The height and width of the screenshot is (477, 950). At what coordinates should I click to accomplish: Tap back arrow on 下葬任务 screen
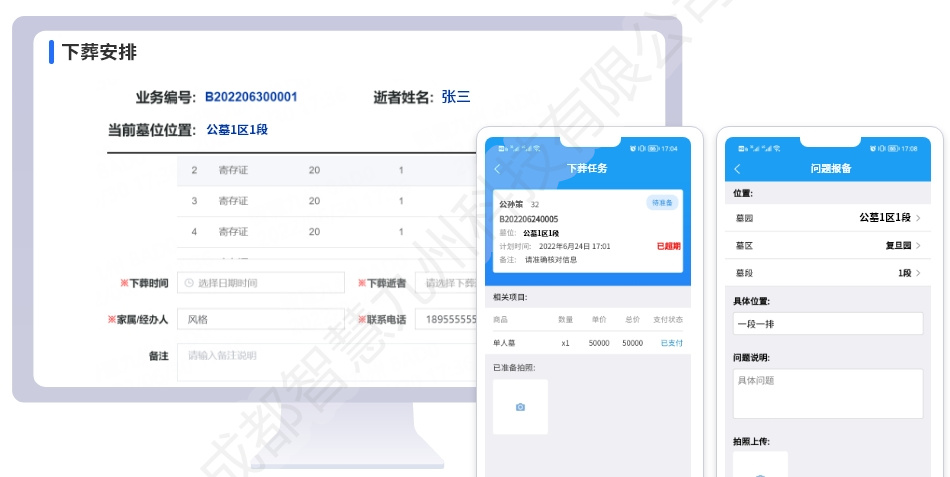[497, 169]
